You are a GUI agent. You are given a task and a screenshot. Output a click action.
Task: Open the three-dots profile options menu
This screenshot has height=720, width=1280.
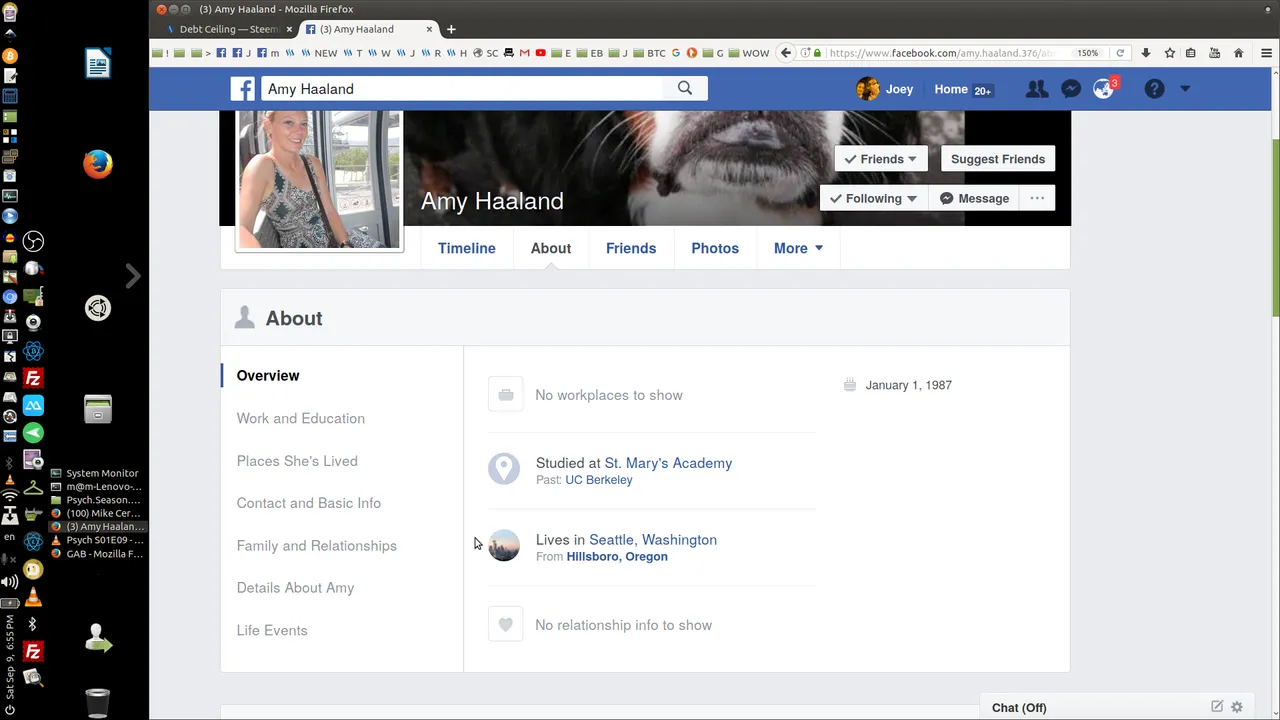(1037, 198)
